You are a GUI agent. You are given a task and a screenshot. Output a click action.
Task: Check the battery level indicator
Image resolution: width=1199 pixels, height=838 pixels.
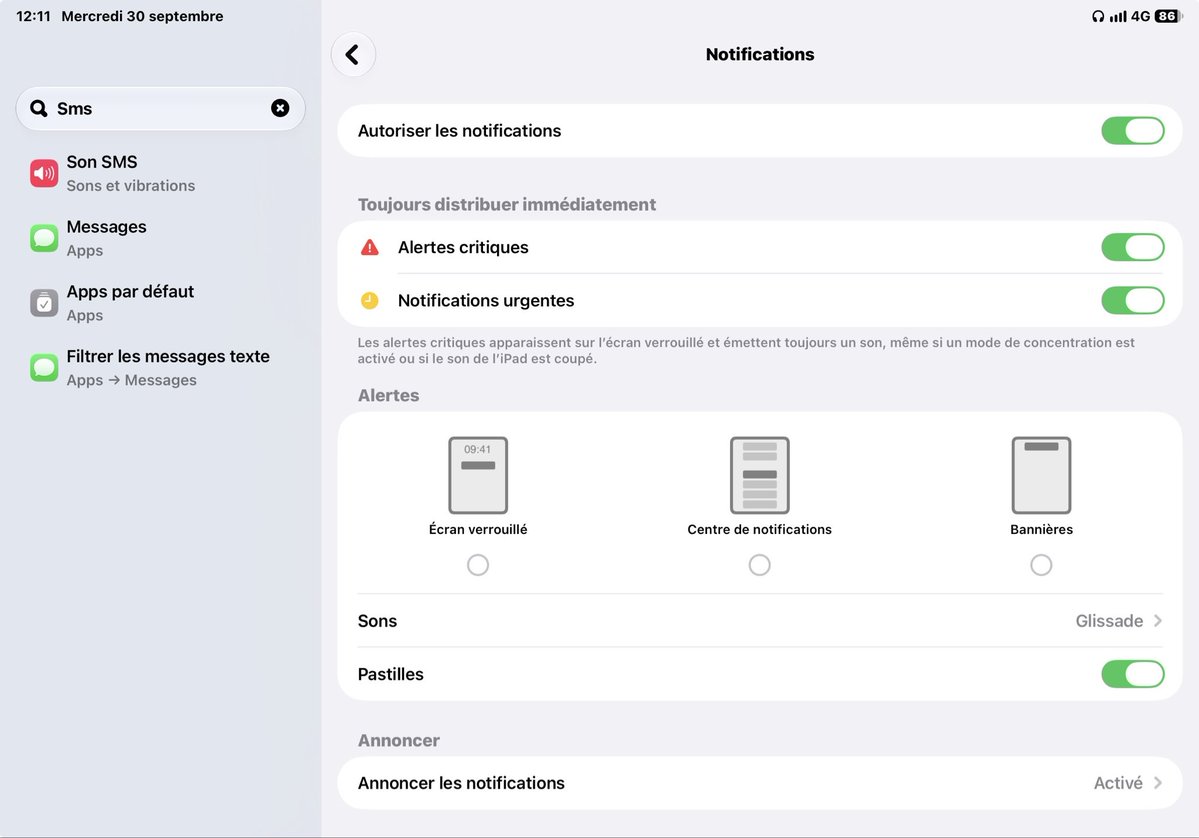click(1168, 16)
